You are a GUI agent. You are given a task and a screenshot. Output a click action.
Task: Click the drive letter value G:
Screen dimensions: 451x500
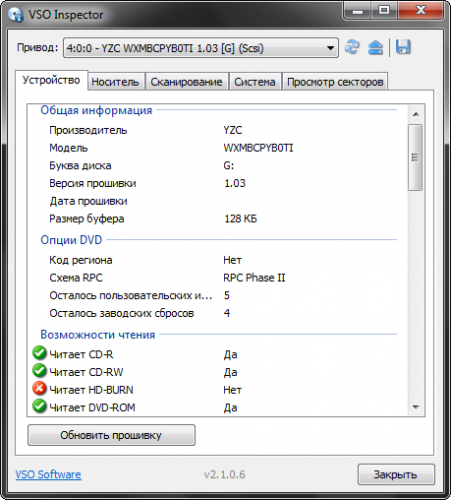pos(229,166)
